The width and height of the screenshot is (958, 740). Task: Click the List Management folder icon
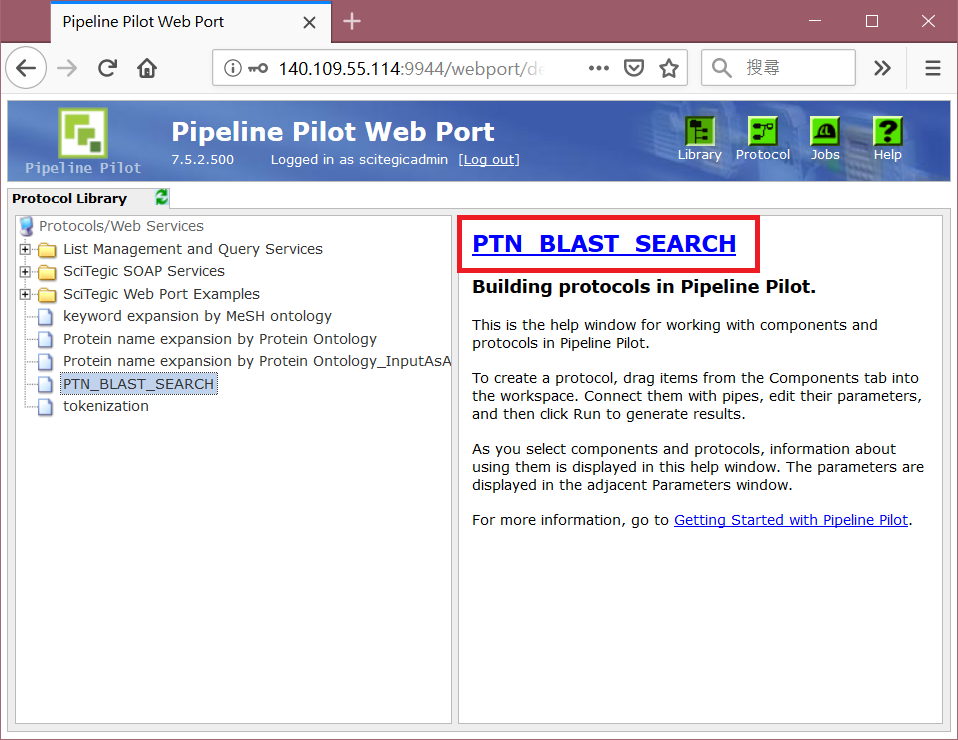(x=47, y=249)
